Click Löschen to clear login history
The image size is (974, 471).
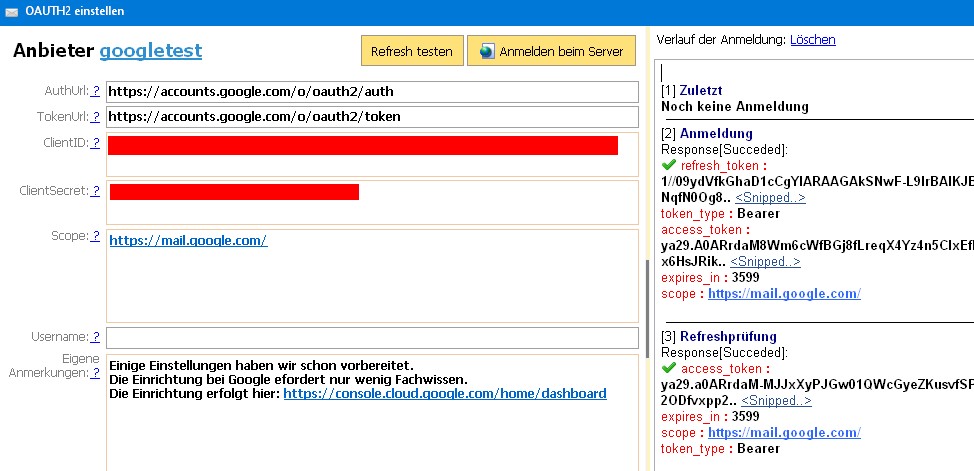click(x=812, y=40)
